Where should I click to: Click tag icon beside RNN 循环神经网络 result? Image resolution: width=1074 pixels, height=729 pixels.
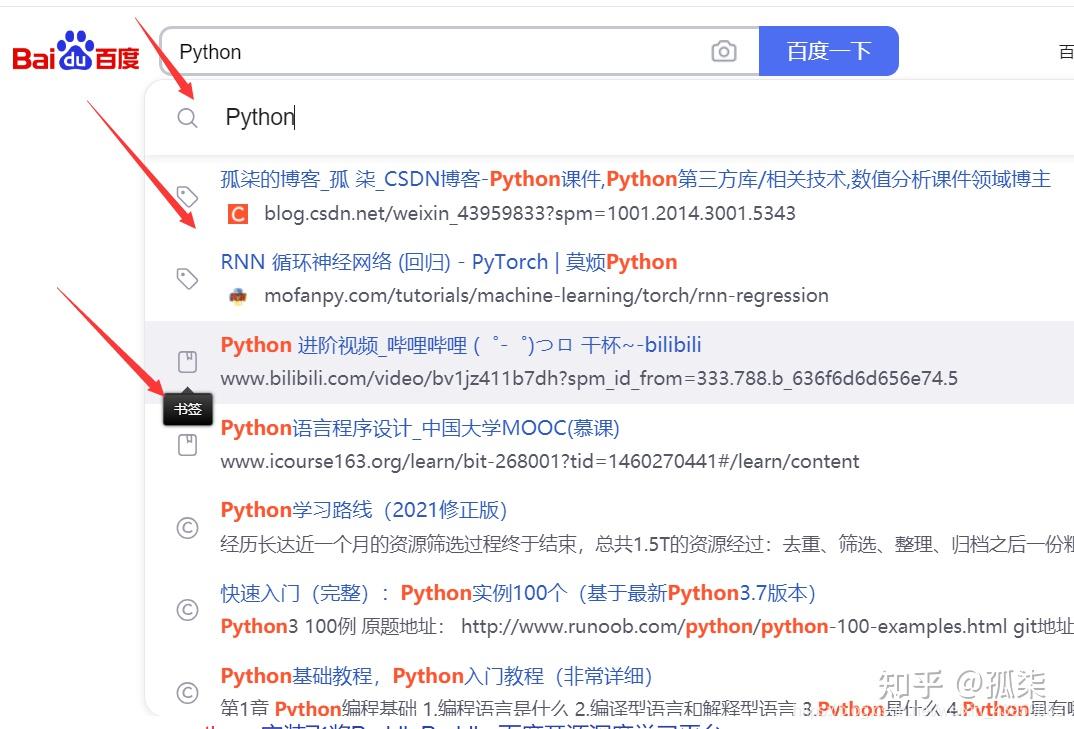tap(187, 279)
